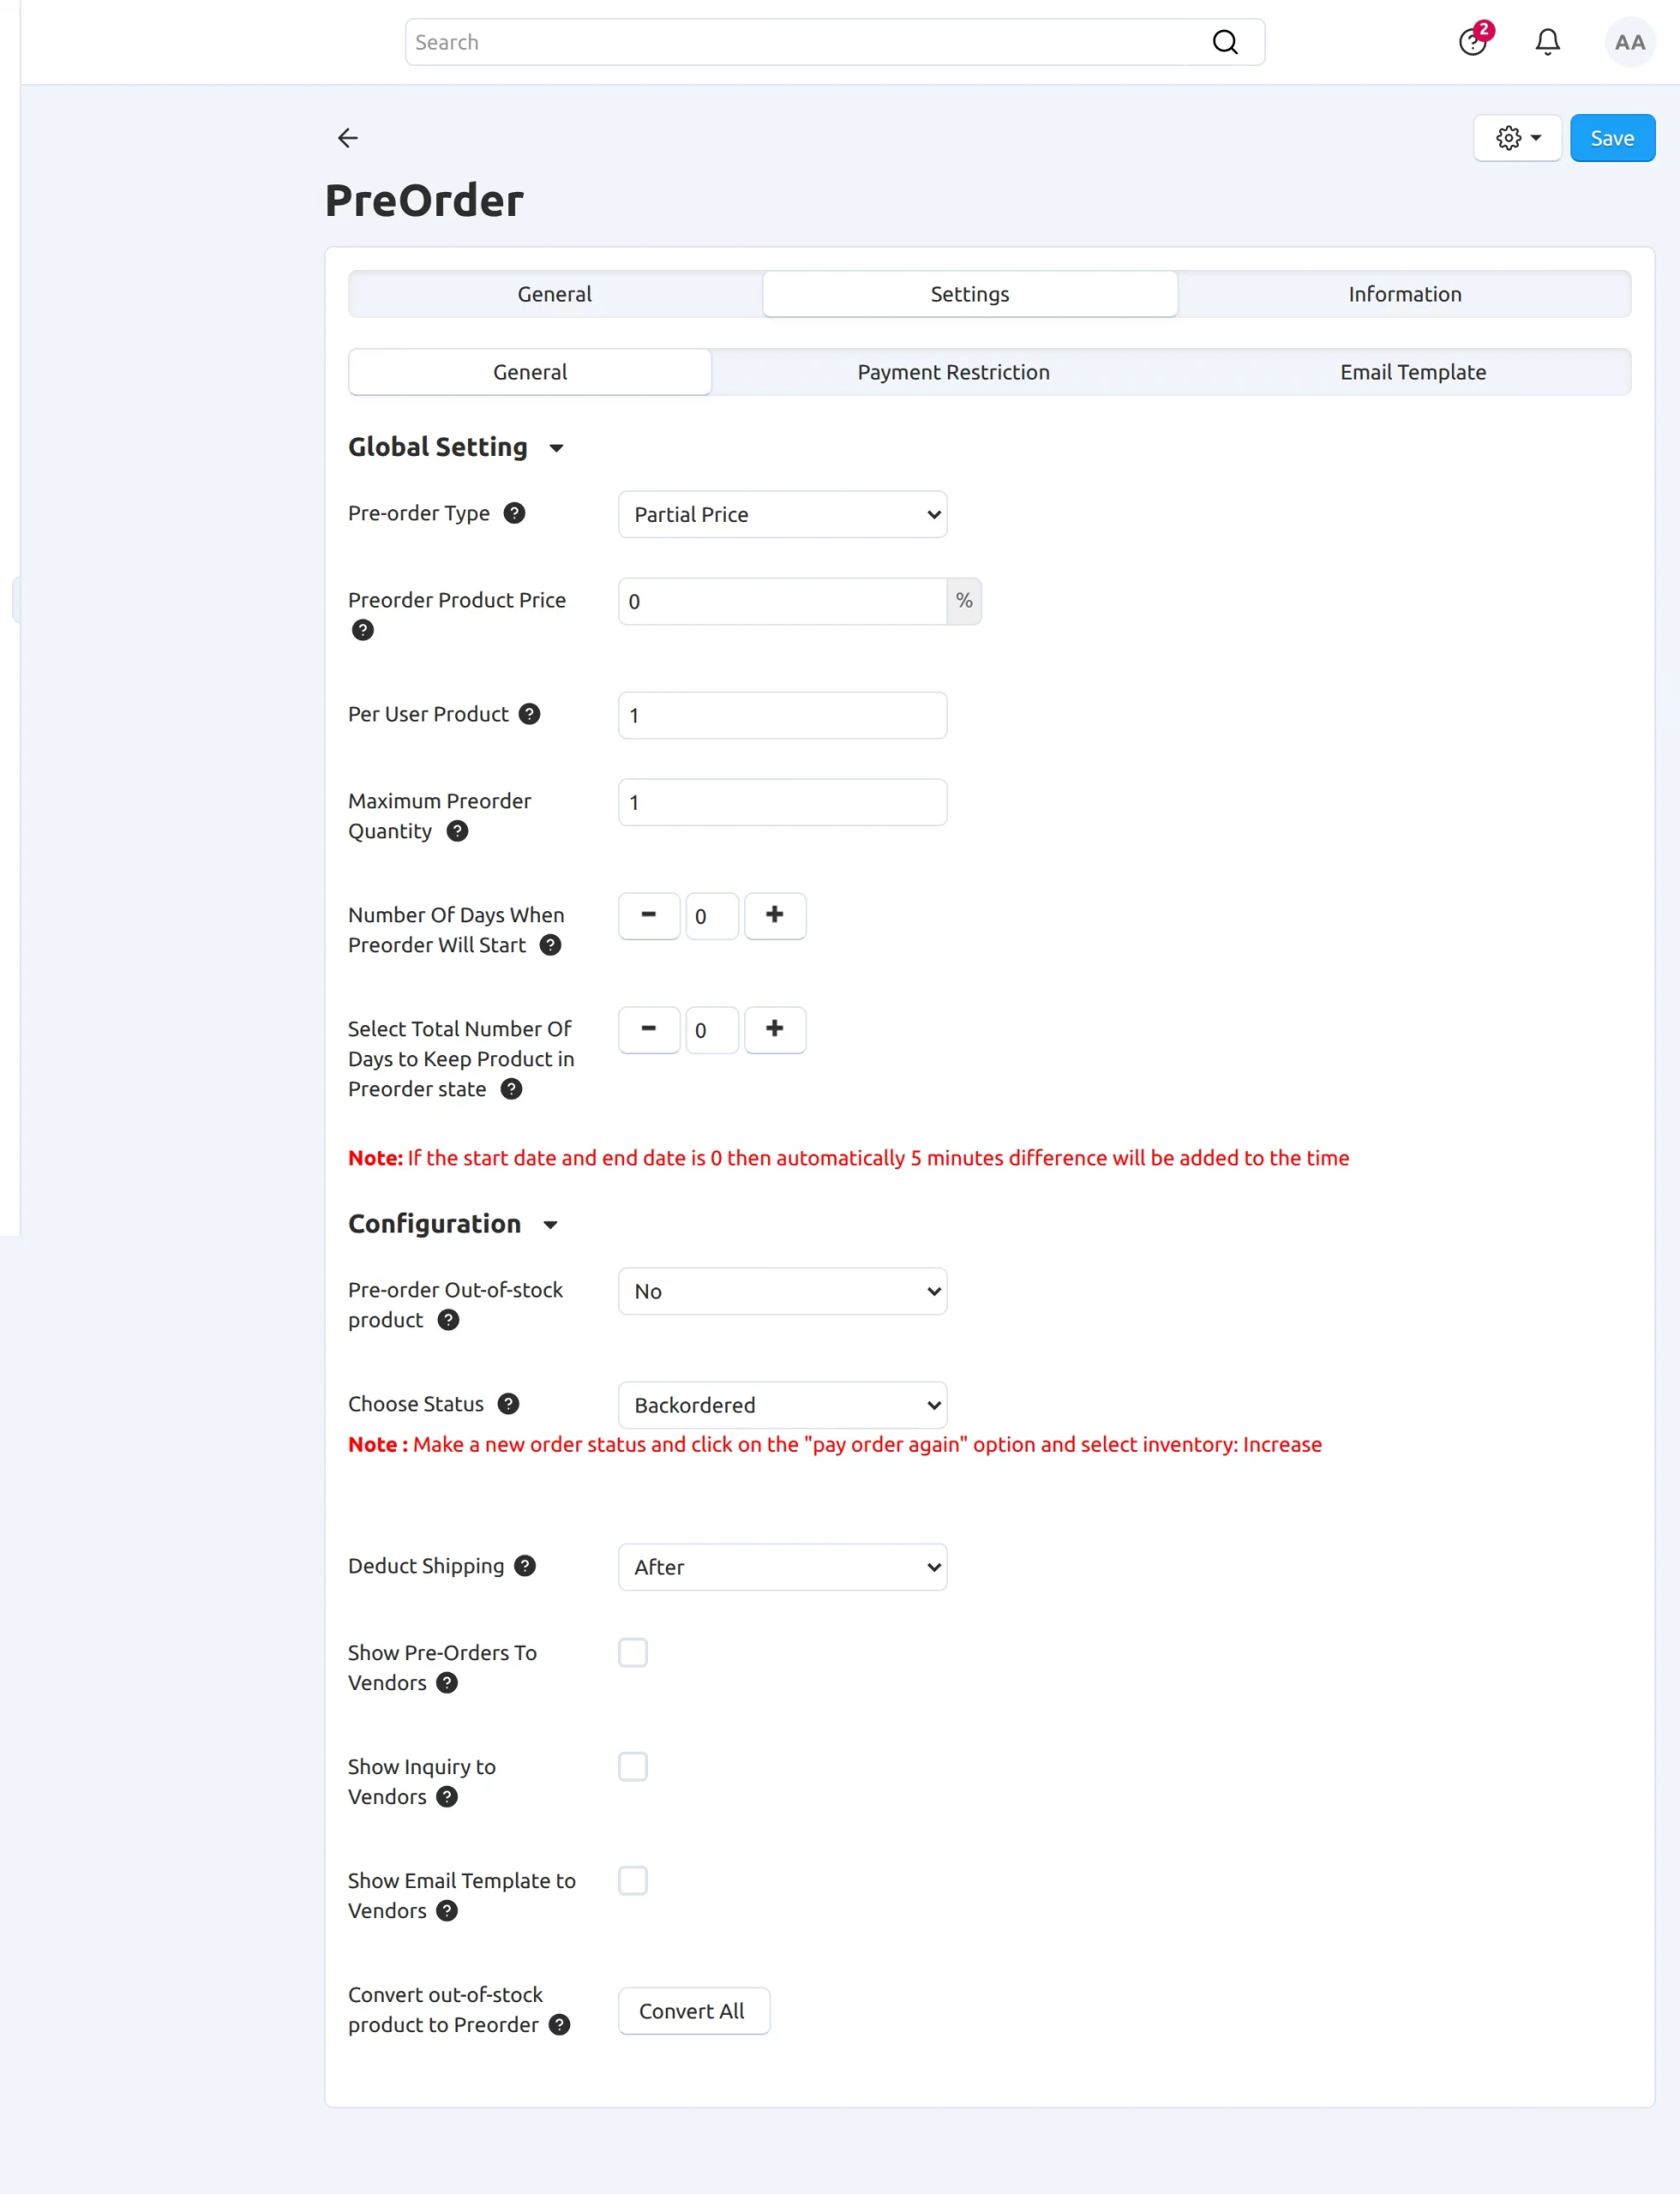Open the Payment Restriction tab
The height and width of the screenshot is (2194, 1680).
coord(952,371)
